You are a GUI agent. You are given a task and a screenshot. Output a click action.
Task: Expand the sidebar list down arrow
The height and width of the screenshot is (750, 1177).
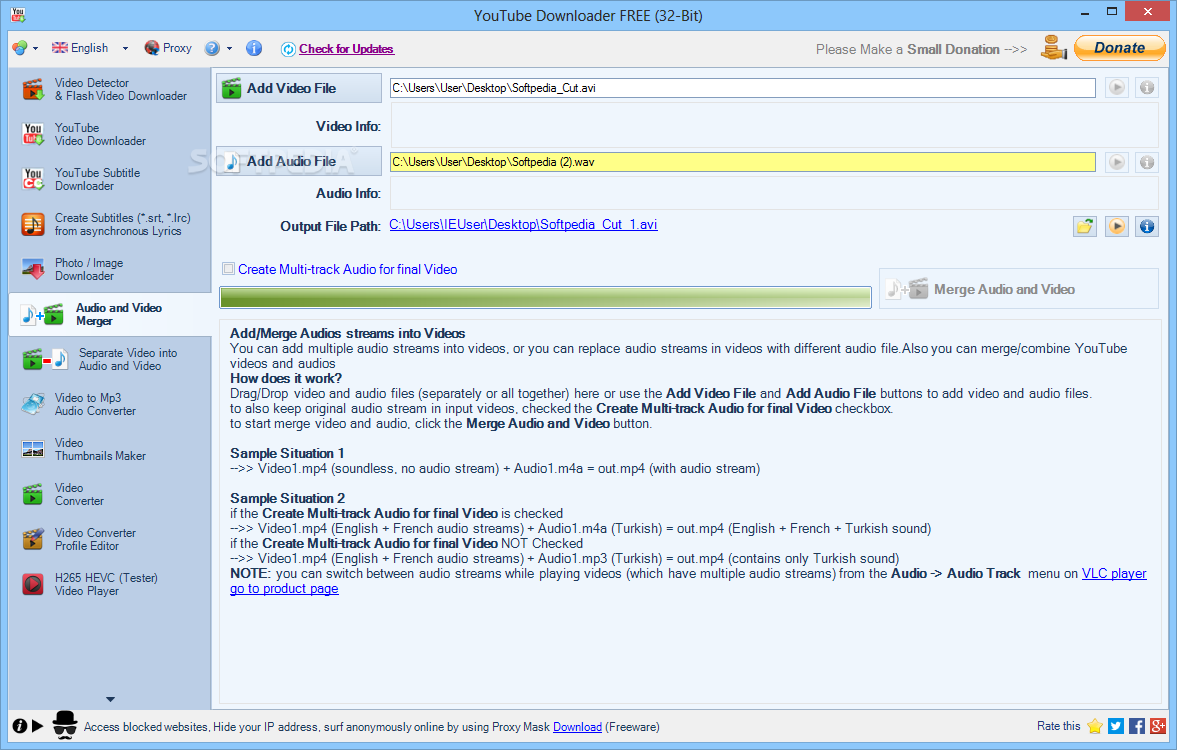coord(110,699)
